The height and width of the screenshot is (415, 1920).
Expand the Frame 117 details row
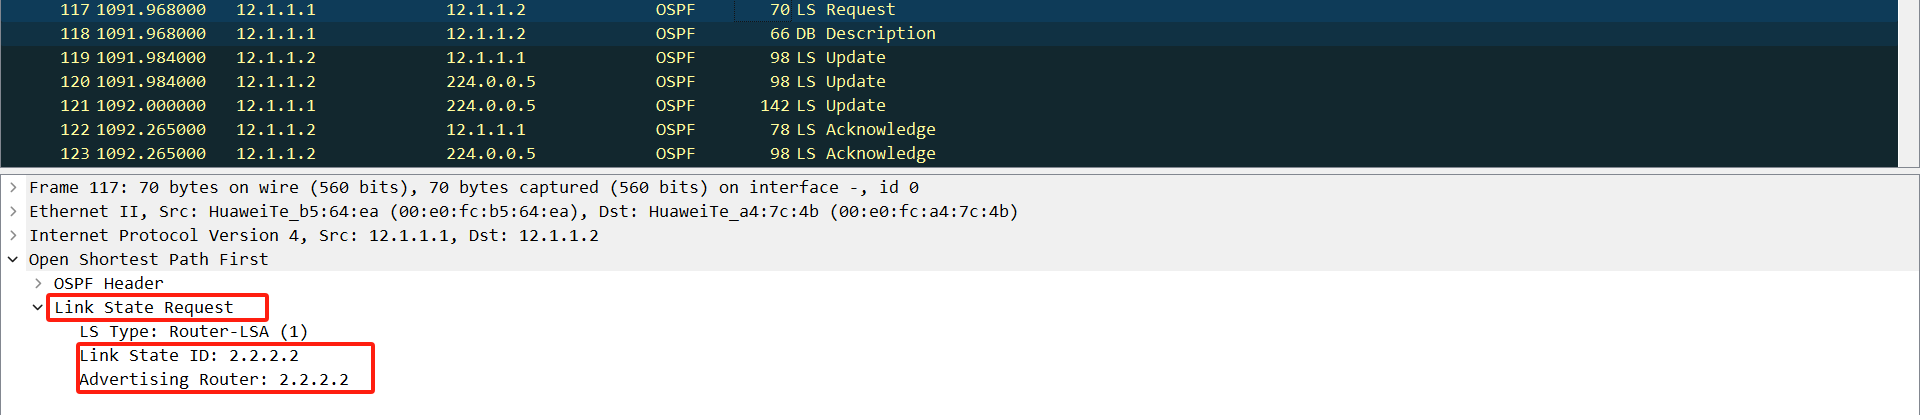(13, 187)
